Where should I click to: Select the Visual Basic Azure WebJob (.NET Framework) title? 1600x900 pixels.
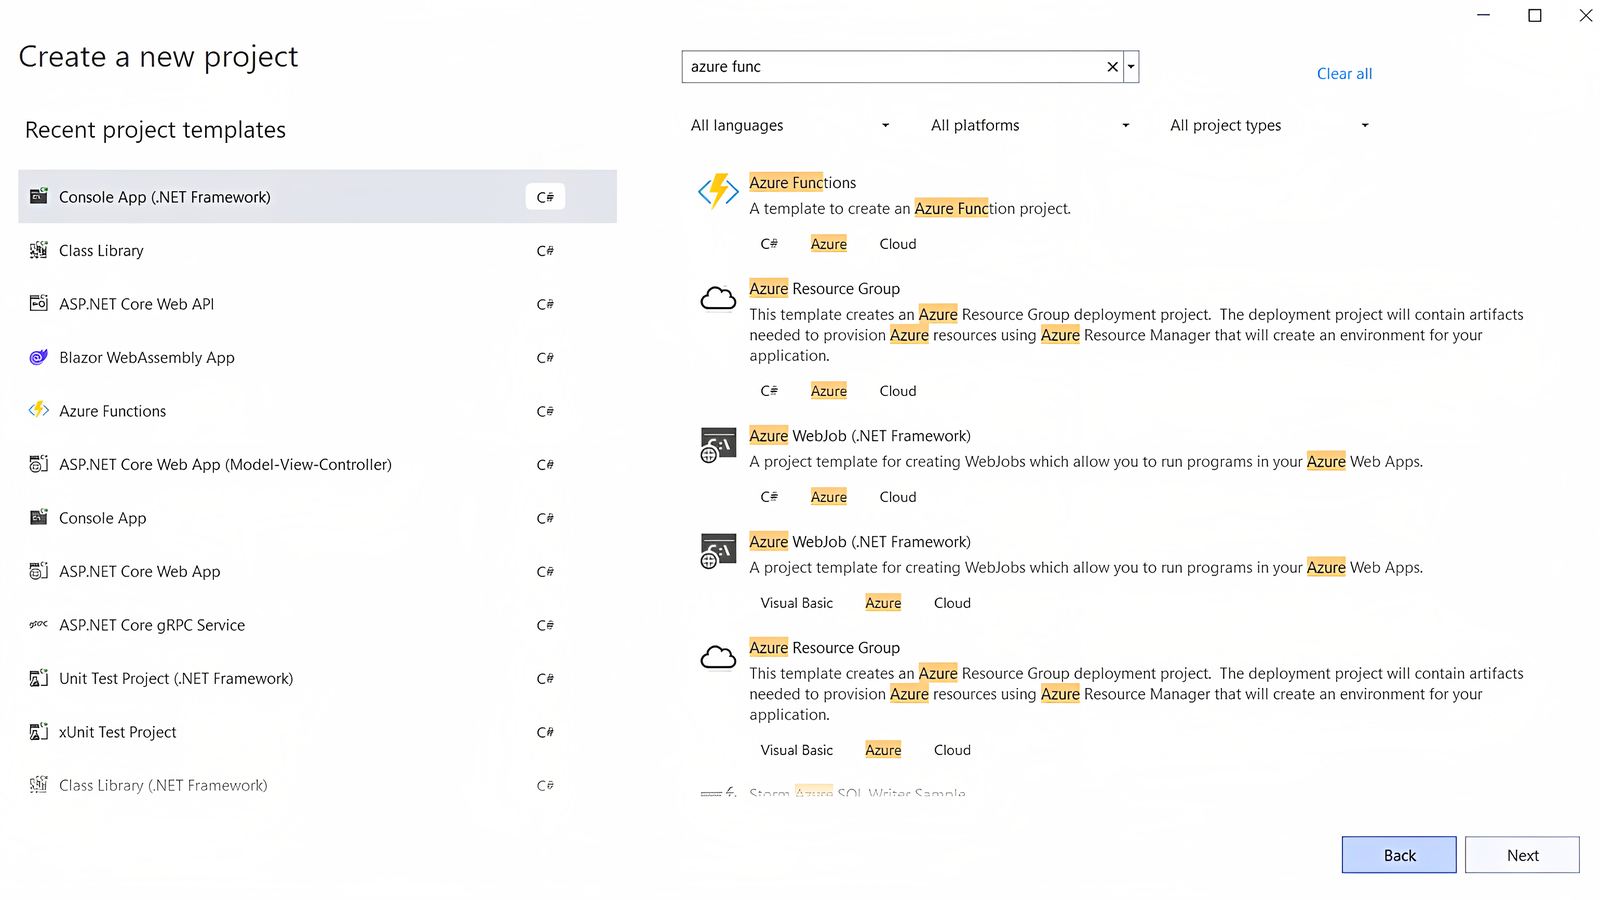click(859, 542)
